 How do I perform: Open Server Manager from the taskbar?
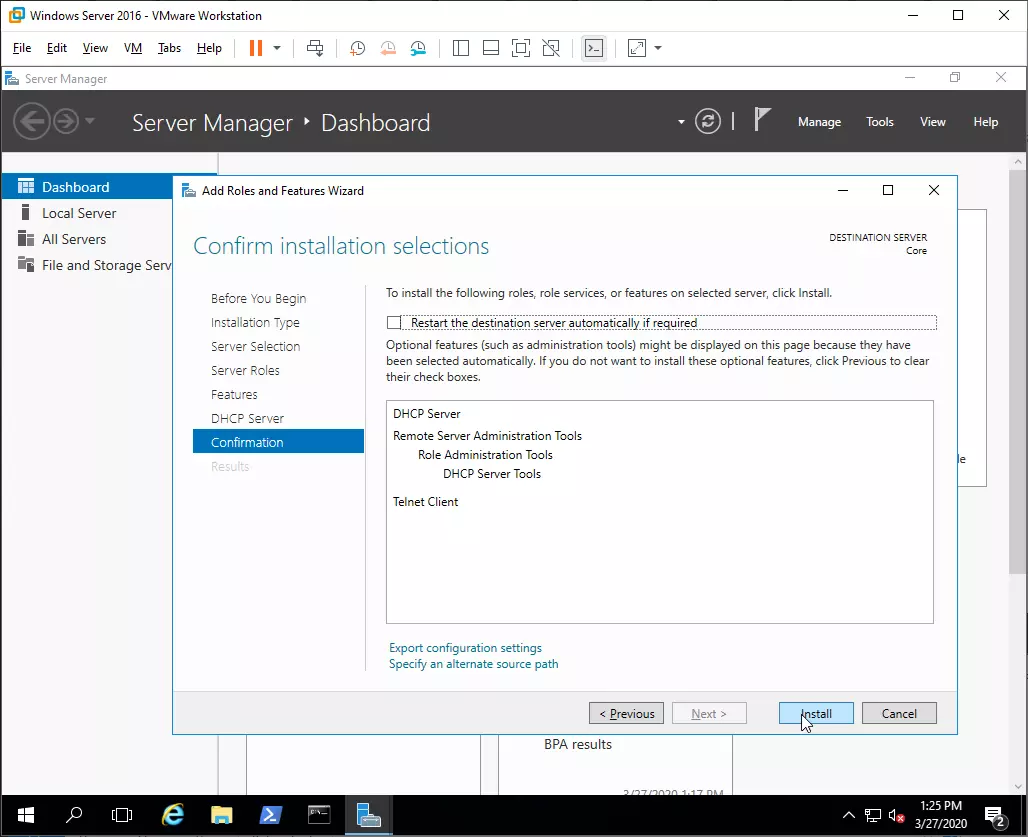click(368, 815)
